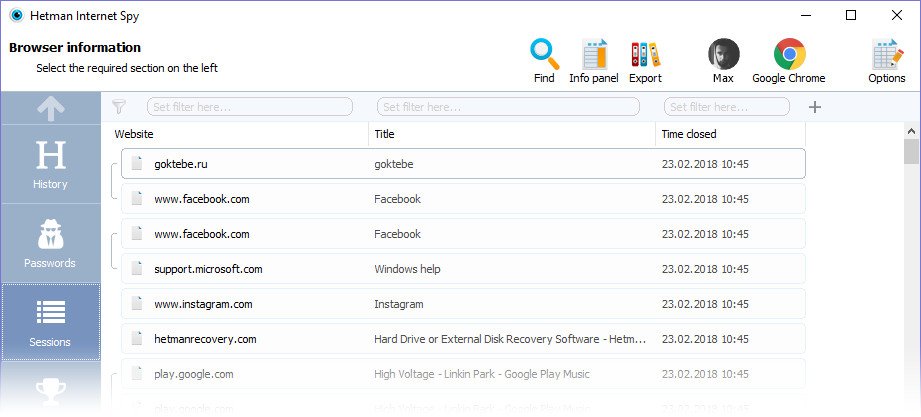Image resolution: width=921 pixels, height=417 pixels.
Task: Sort by the Title column header
Action: pyautogui.click(x=384, y=134)
